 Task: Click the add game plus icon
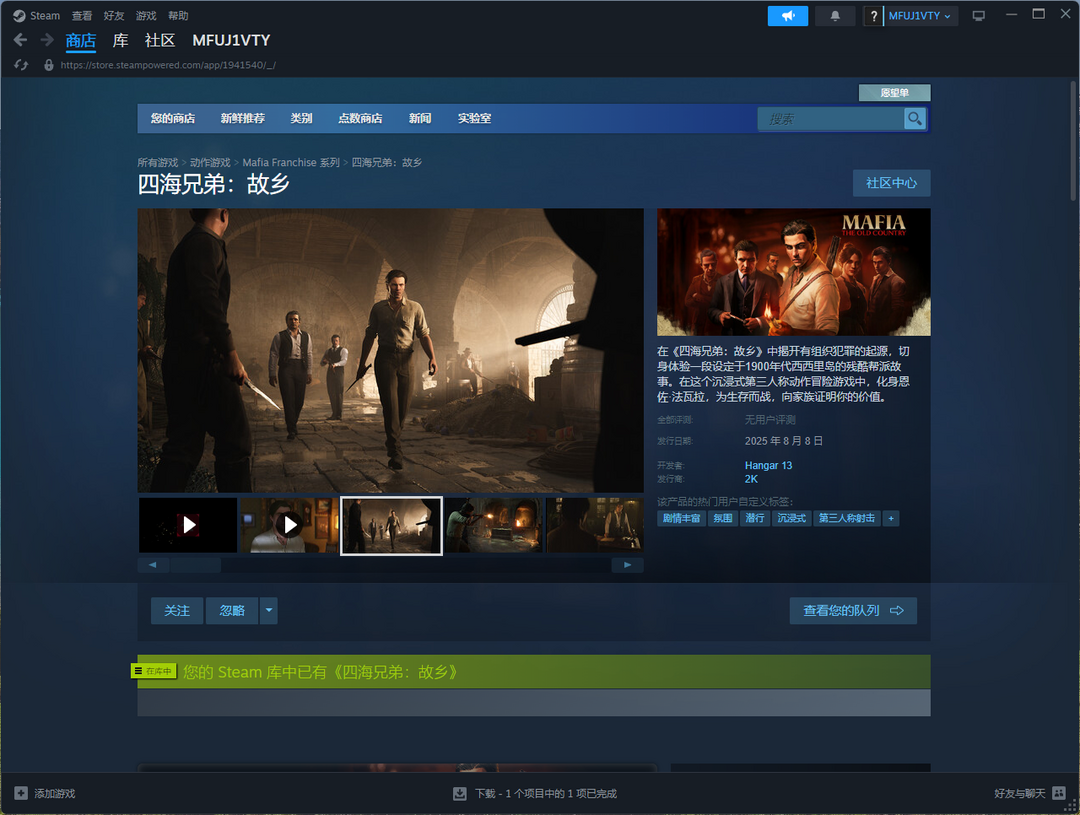tap(21, 793)
